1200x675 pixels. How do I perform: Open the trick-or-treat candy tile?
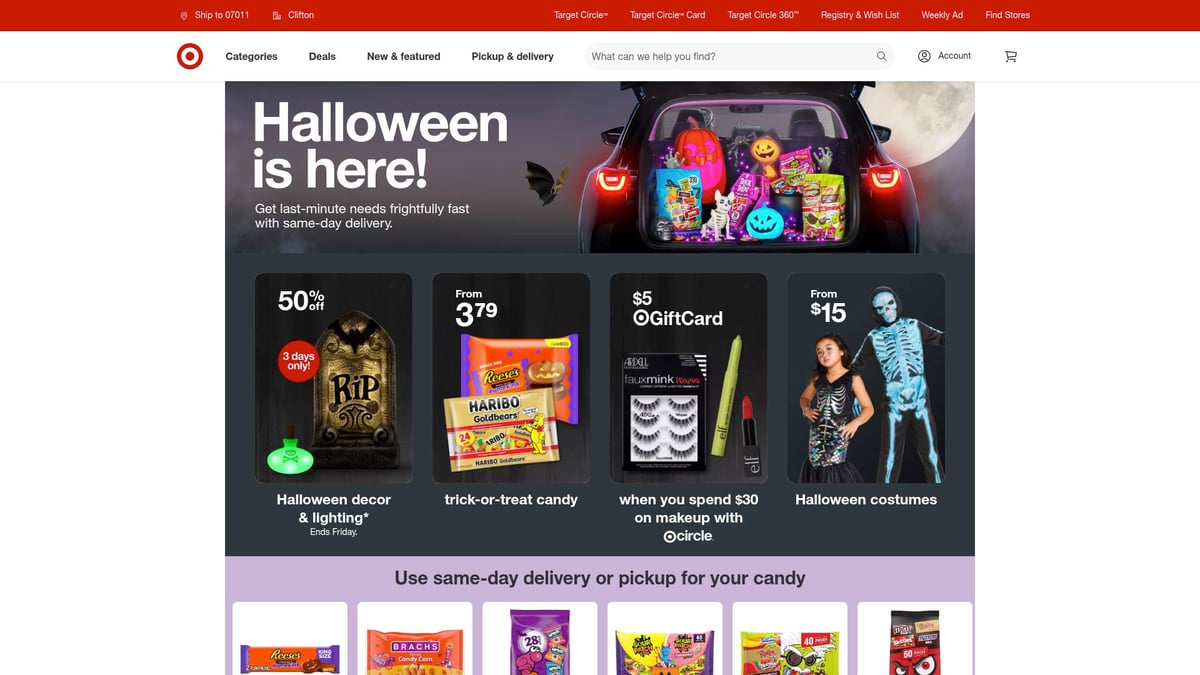pos(511,390)
